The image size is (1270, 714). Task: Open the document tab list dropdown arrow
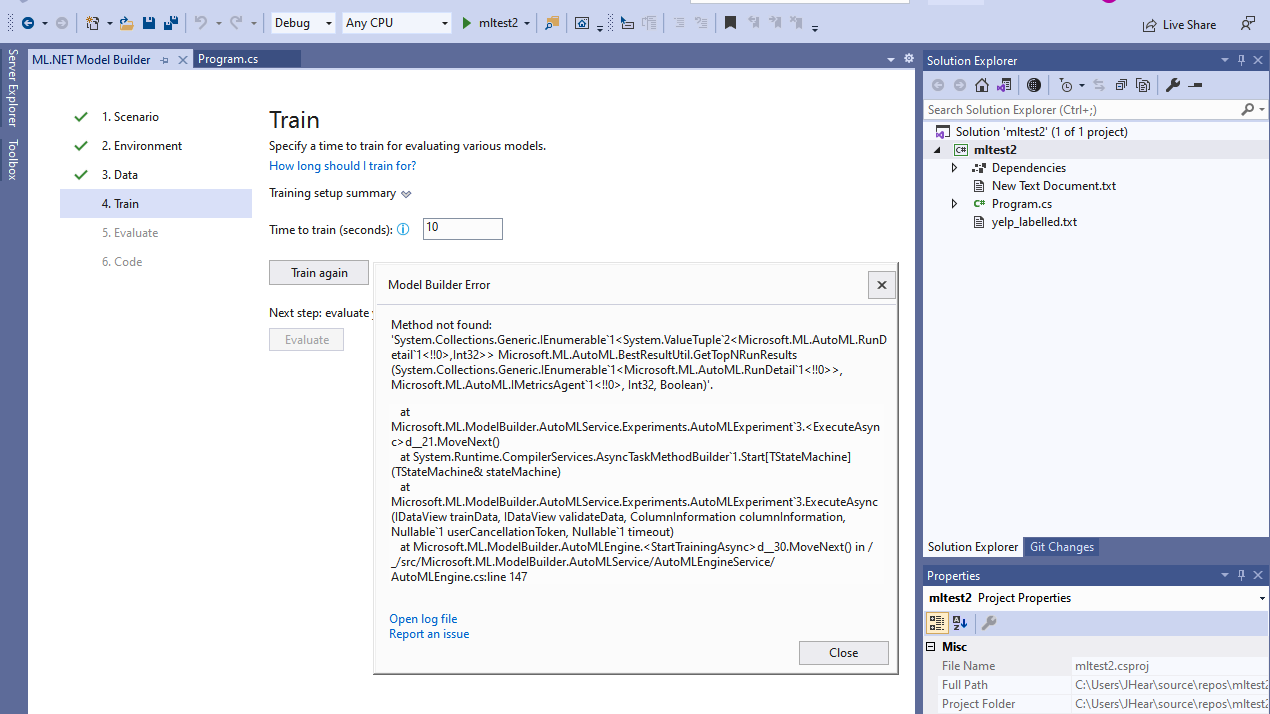pos(891,60)
